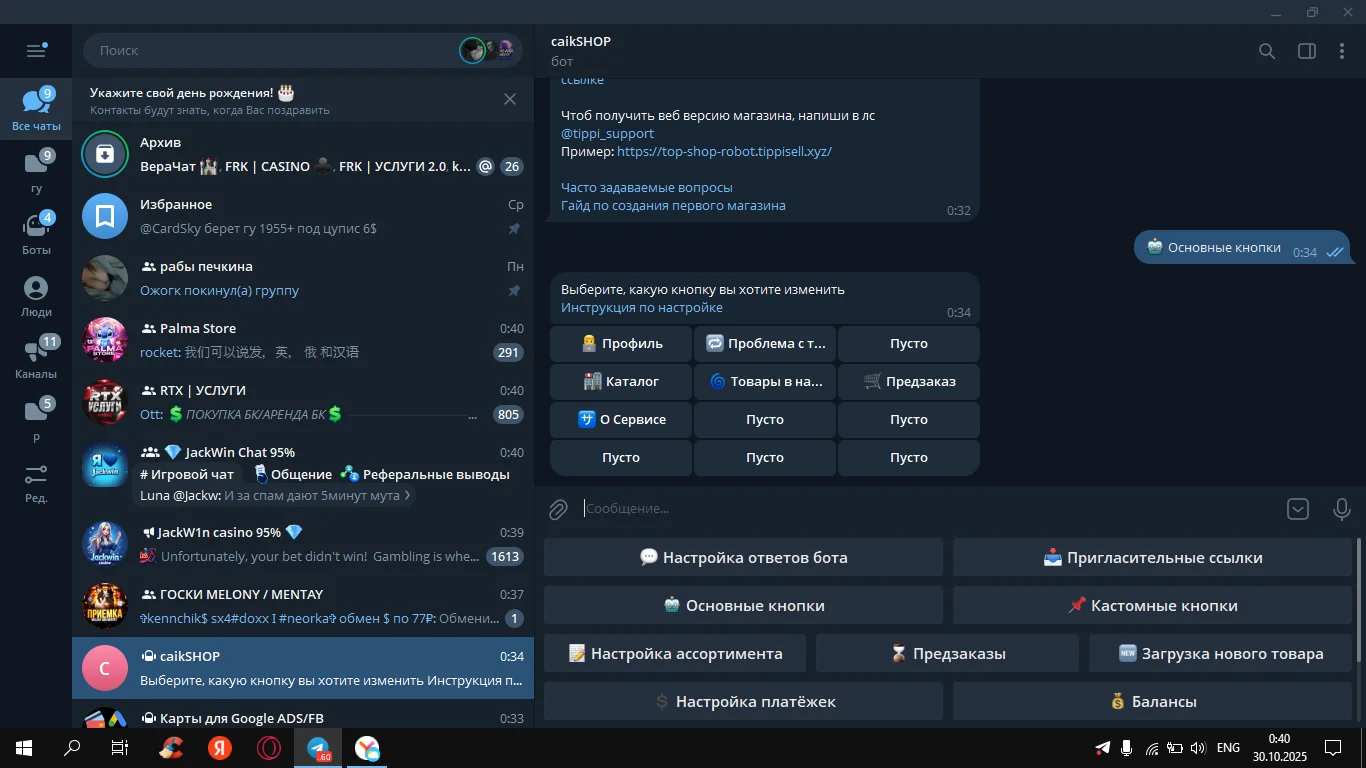Viewport: 1366px width, 768px height.
Task: Select the Кастомные кнопки keyboard button
Action: [x=1153, y=605]
